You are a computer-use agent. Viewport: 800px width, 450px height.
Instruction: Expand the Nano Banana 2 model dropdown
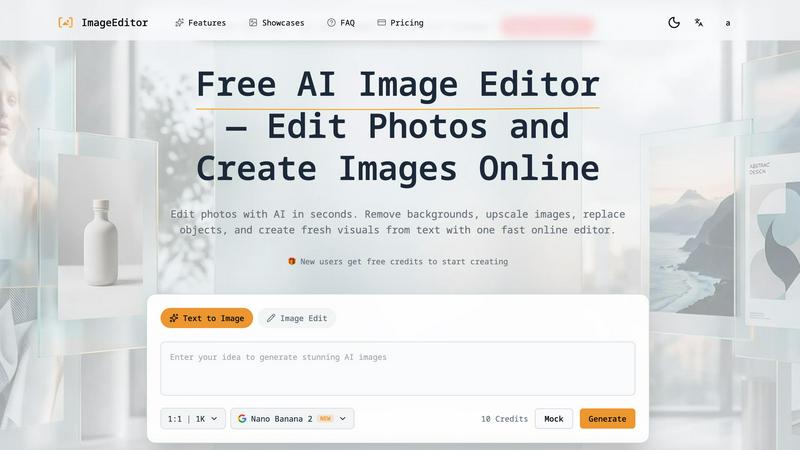(292, 419)
